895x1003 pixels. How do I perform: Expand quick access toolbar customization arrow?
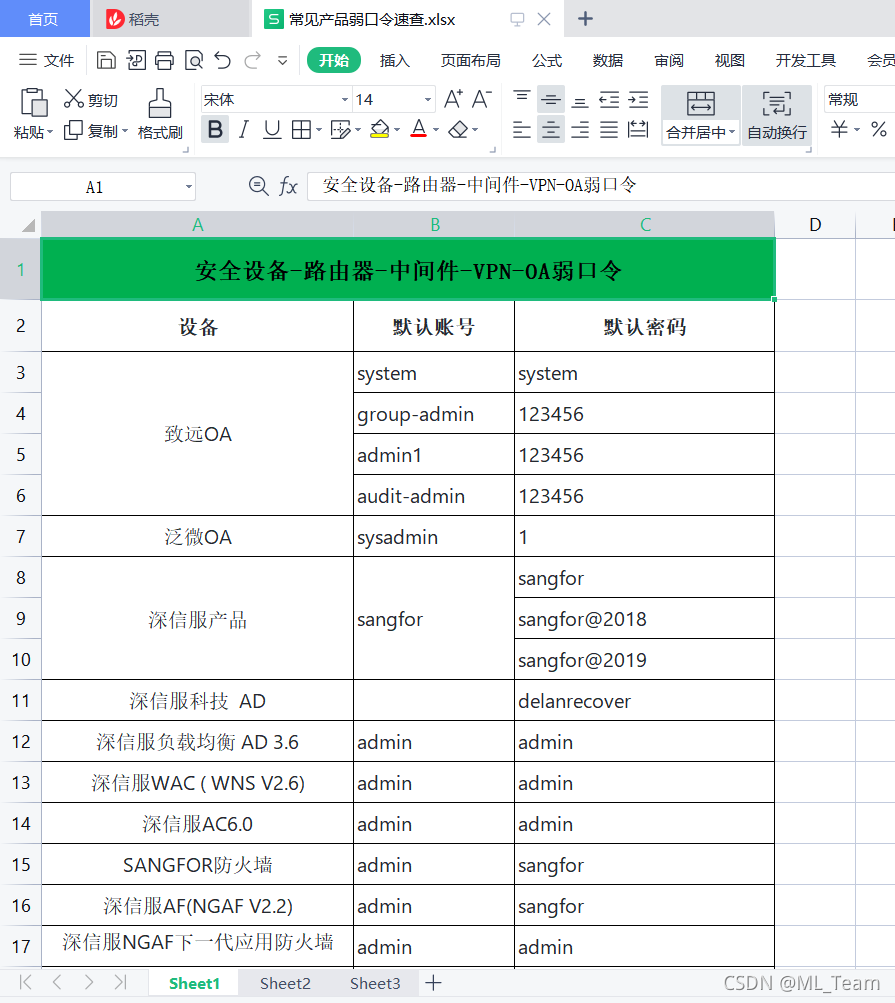coord(282,61)
